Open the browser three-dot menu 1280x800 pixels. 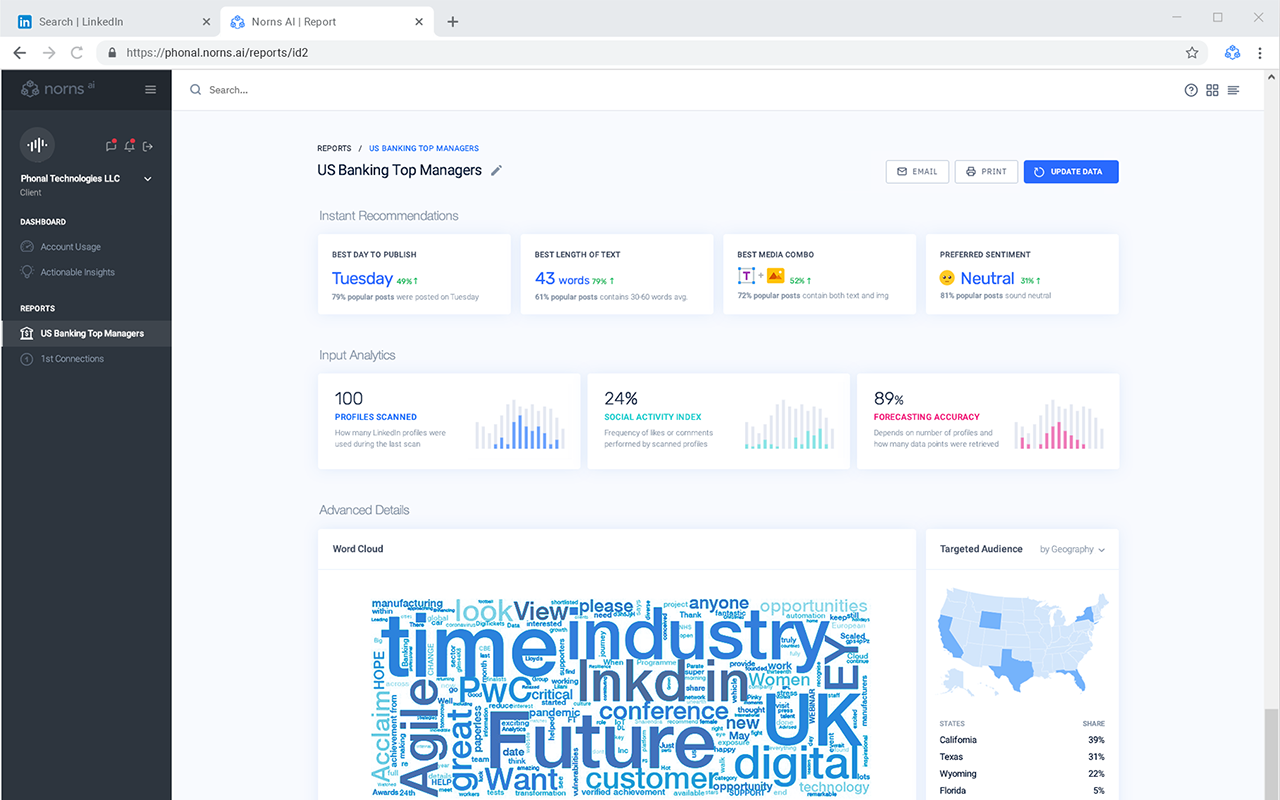(x=1260, y=52)
